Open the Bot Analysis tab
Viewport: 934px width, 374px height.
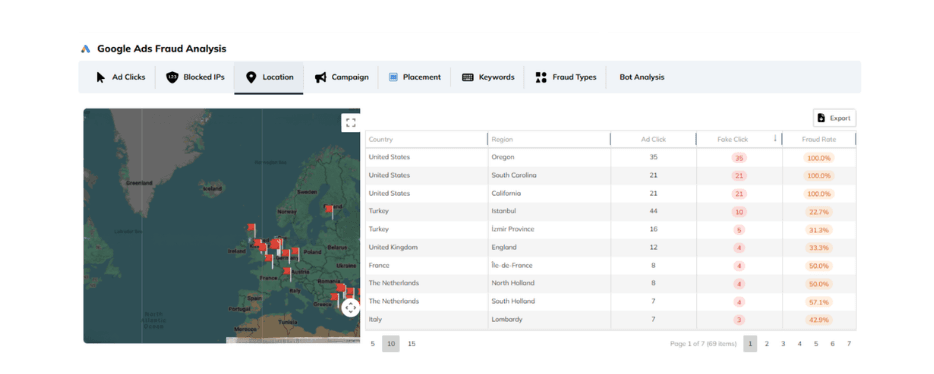pyautogui.click(x=642, y=77)
